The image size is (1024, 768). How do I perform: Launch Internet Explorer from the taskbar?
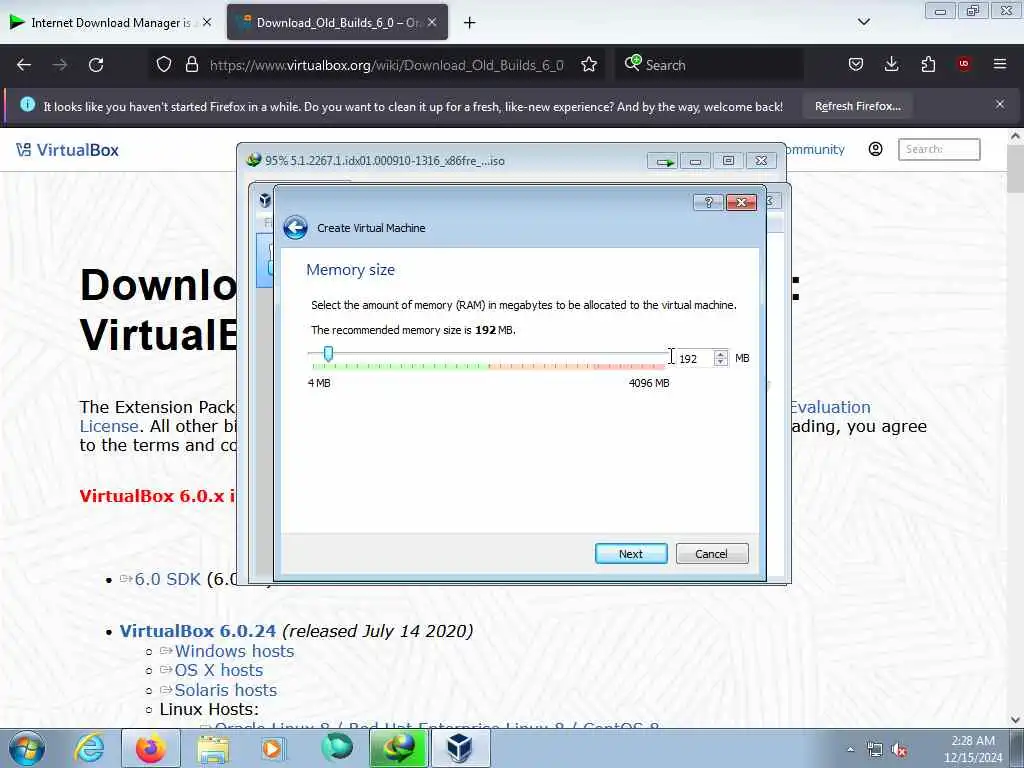89,748
